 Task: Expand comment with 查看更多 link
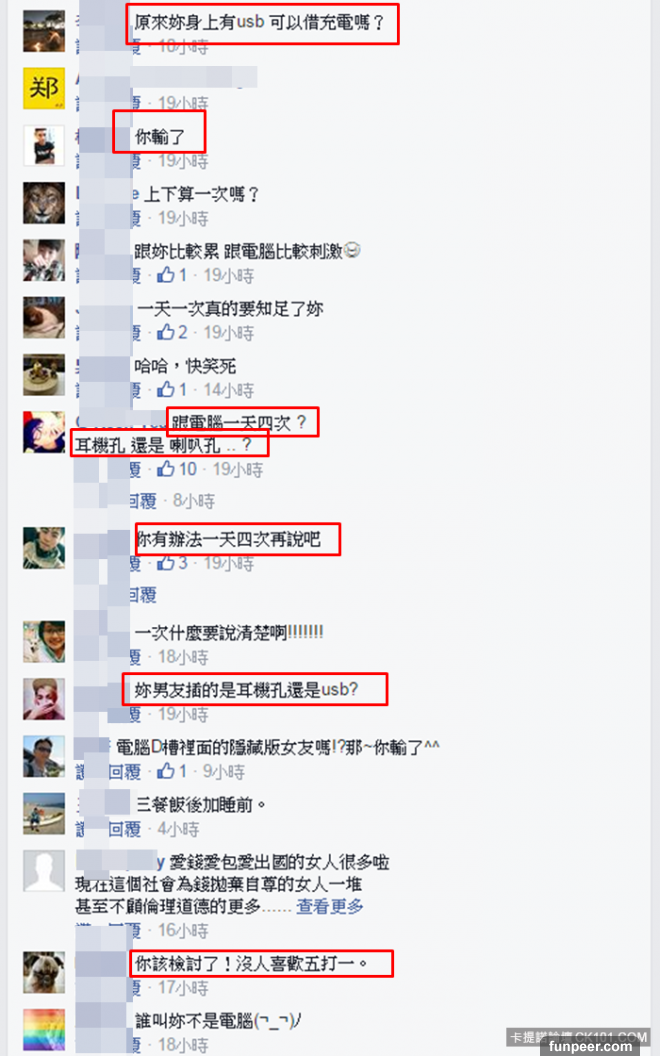(329, 906)
